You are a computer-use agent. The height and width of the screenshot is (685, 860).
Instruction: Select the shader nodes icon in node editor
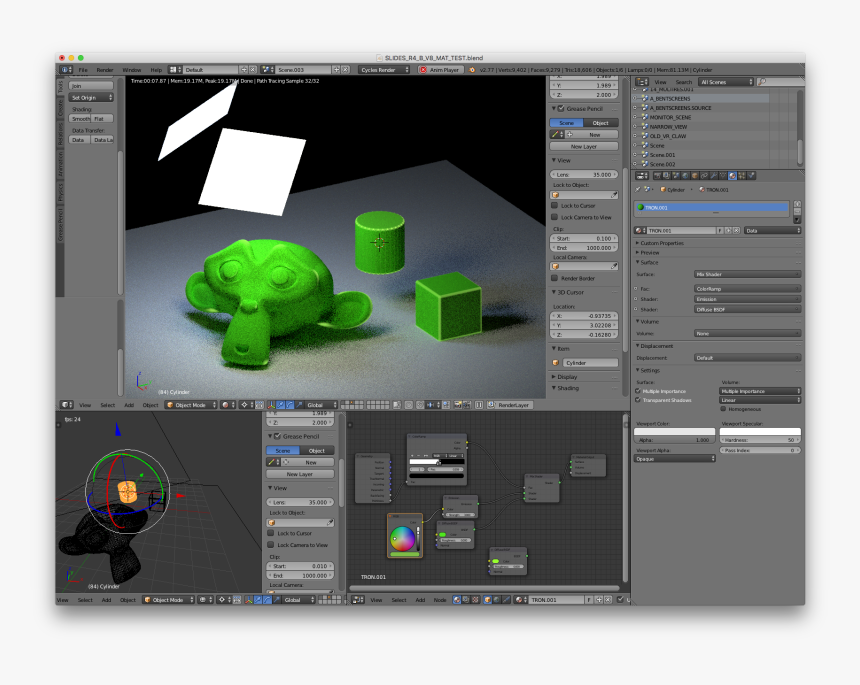pyautogui.click(x=455, y=600)
